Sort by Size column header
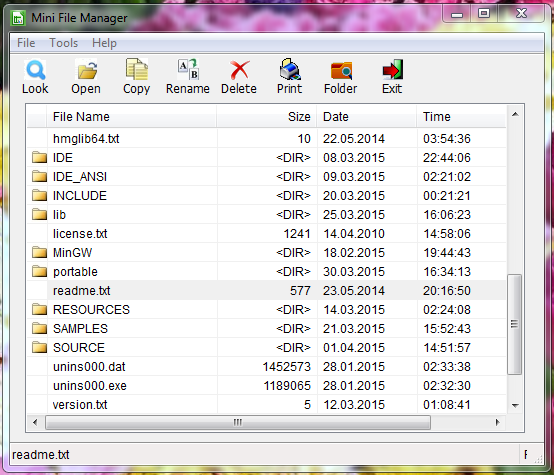The width and height of the screenshot is (554, 475). tap(267, 117)
